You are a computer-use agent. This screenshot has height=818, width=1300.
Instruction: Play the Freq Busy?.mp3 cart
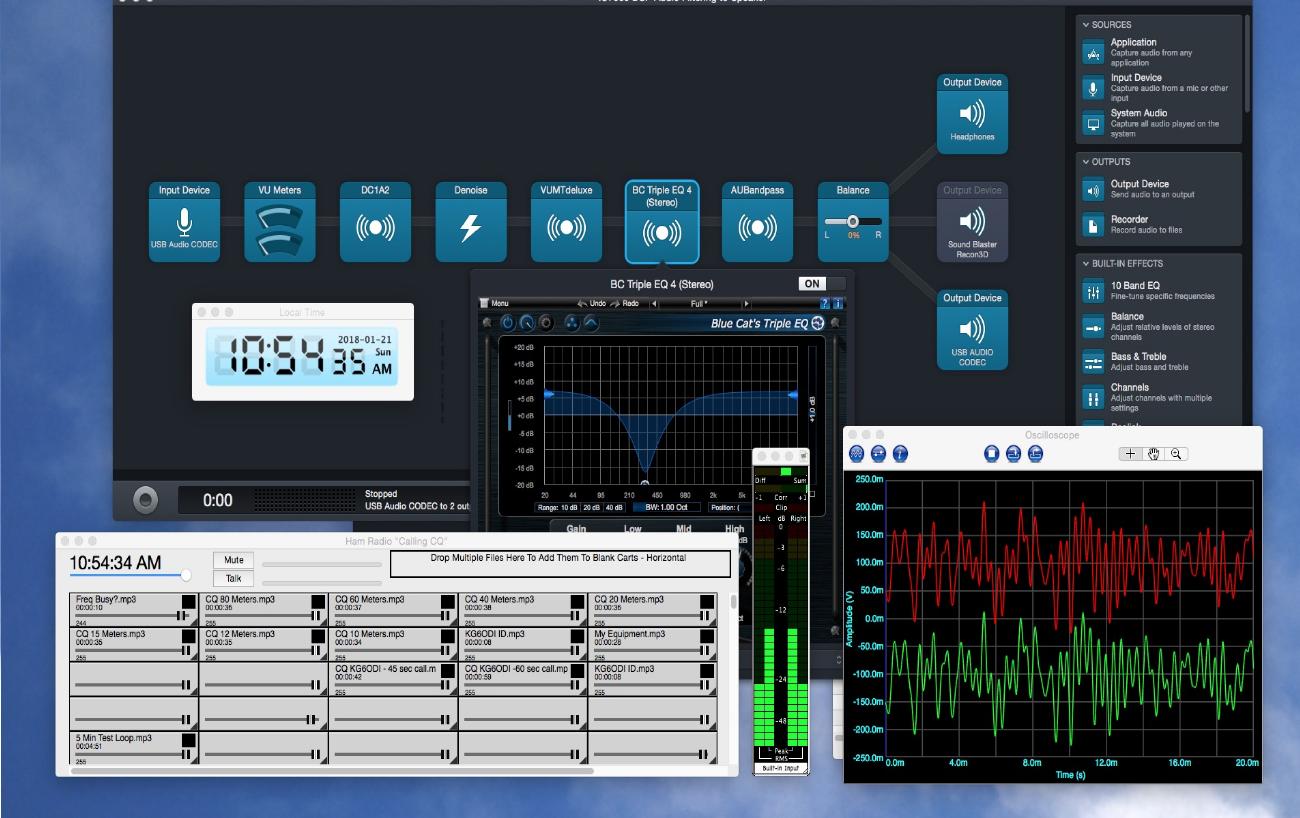[x=188, y=602]
